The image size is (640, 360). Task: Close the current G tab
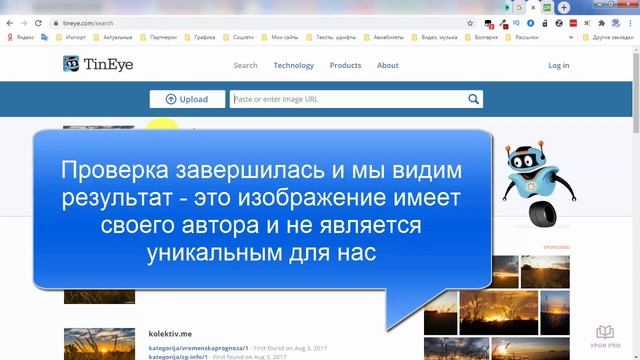coord(533,7)
